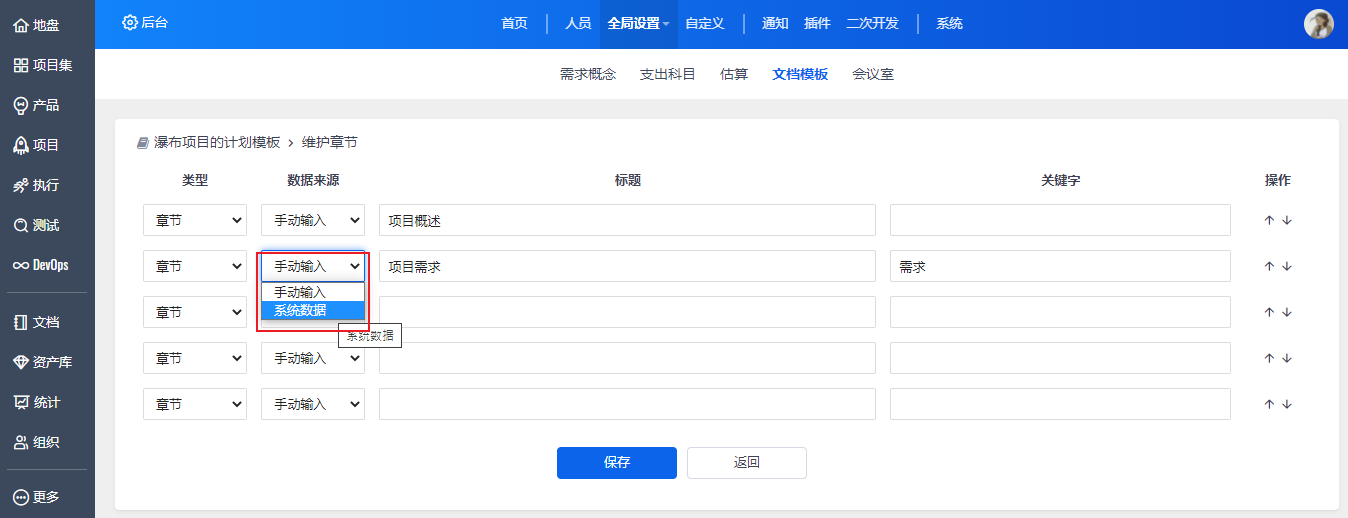
Task: Focus empty keyword field in fourth row
Action: (1060, 358)
